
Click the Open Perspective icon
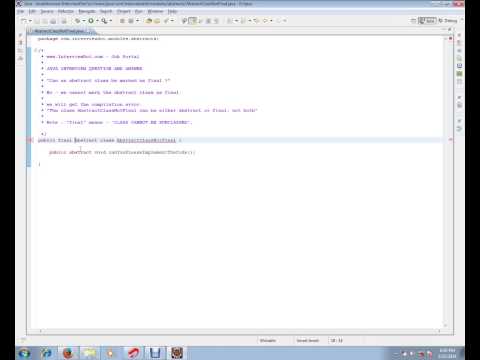coord(413,21)
